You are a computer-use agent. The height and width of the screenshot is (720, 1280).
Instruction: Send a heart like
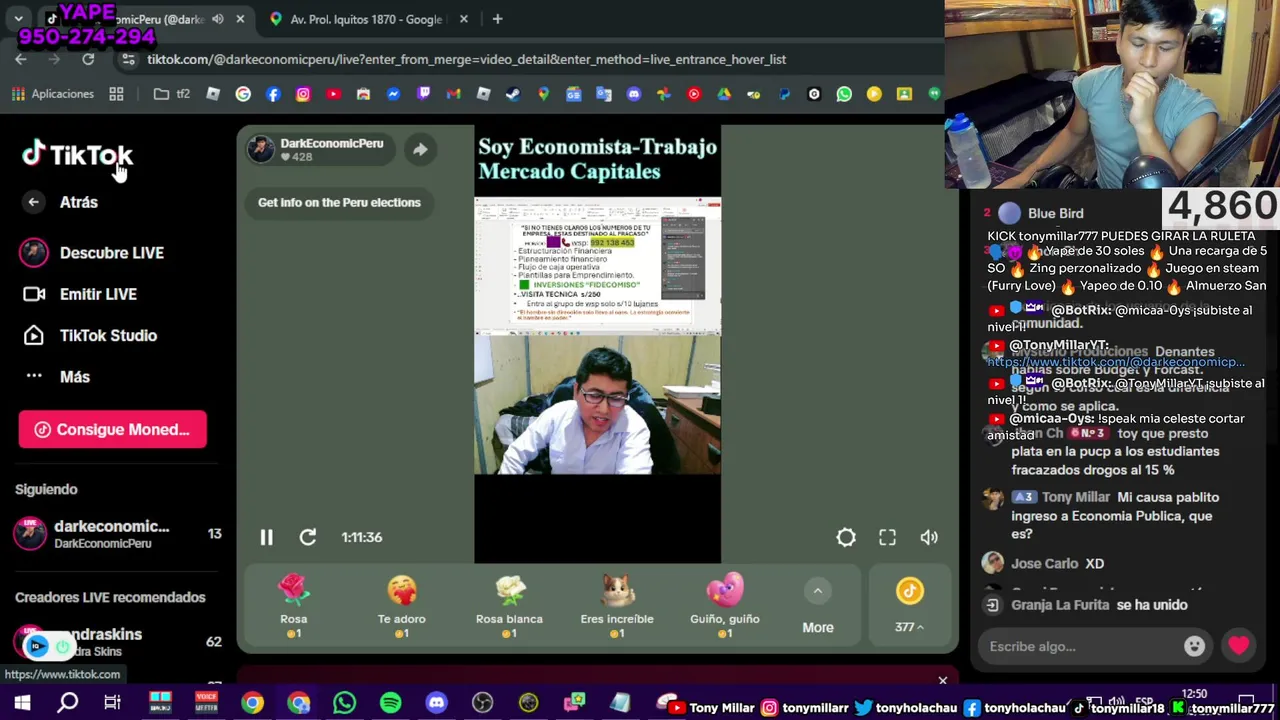[x=1239, y=646]
